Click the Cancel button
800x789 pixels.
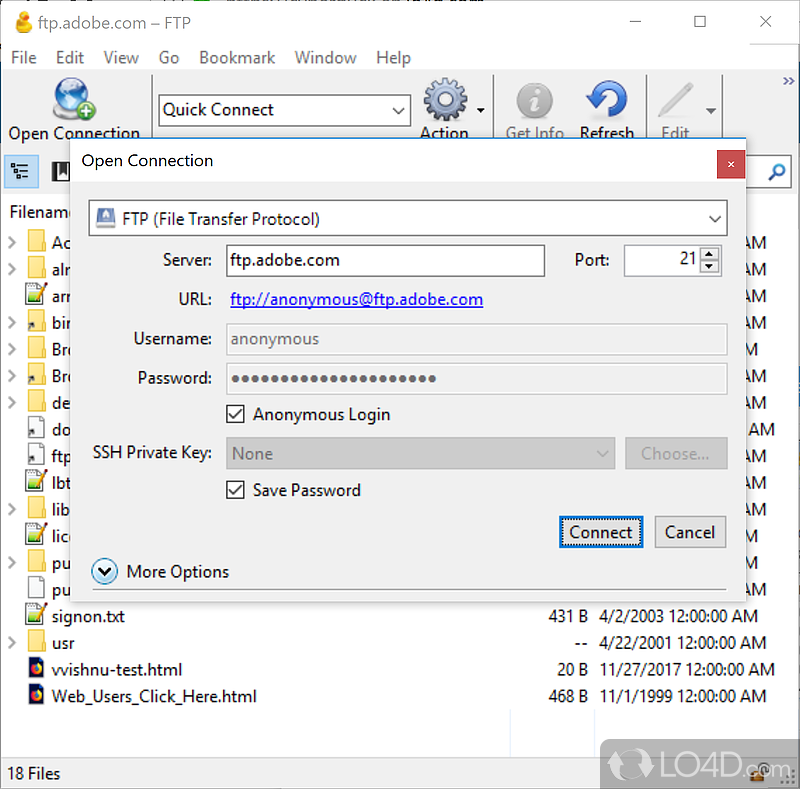click(690, 532)
